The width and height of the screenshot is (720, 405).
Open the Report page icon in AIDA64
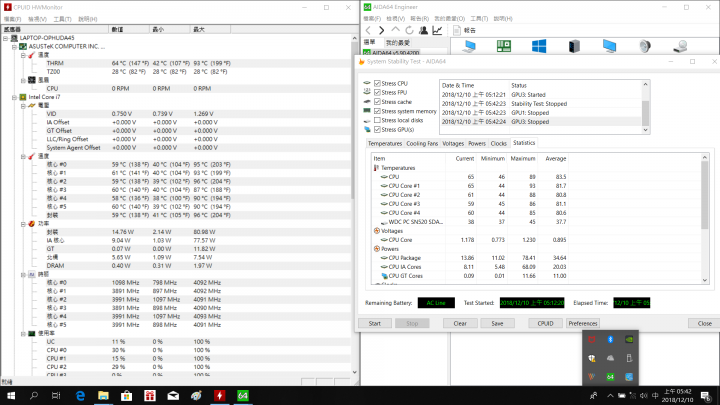456,30
